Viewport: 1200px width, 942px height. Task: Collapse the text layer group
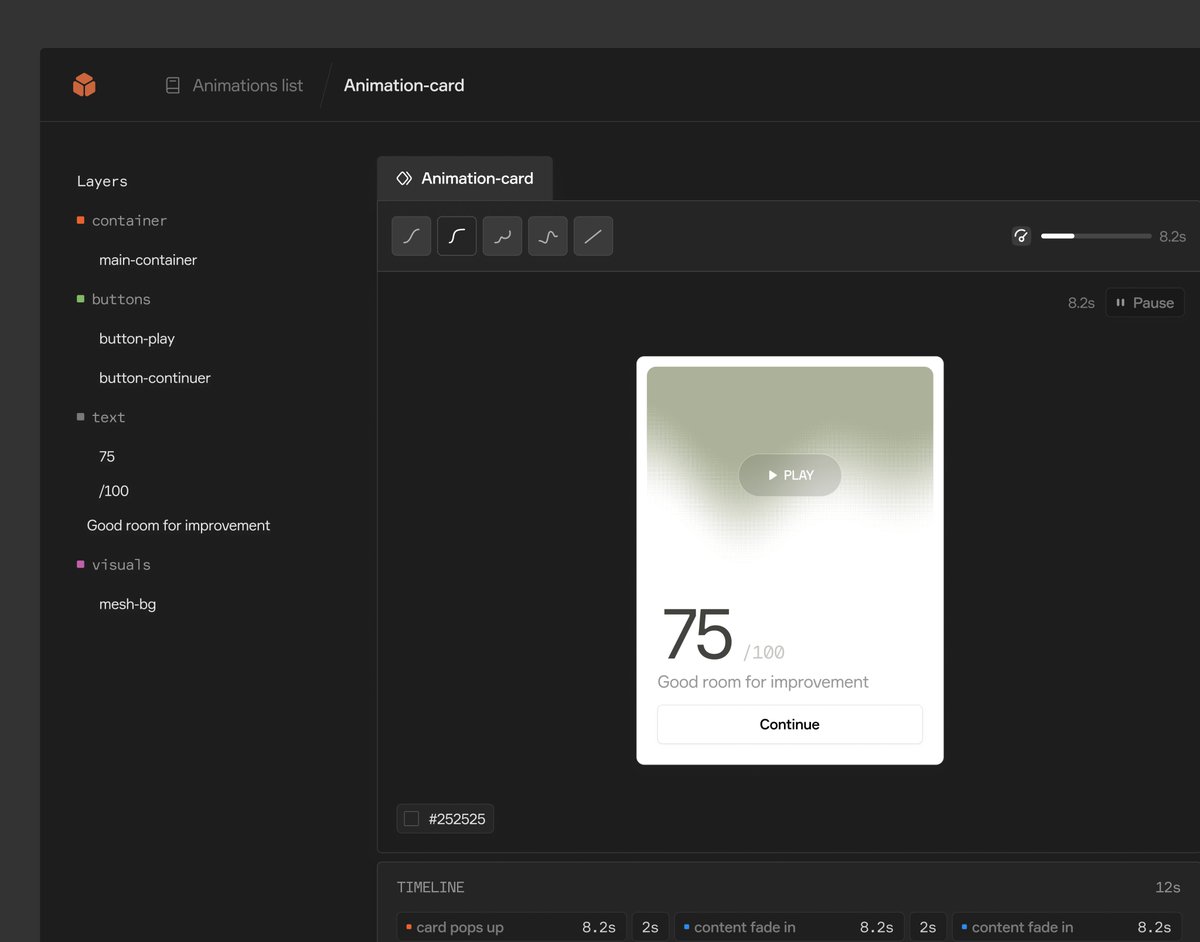pyautogui.click(x=108, y=417)
